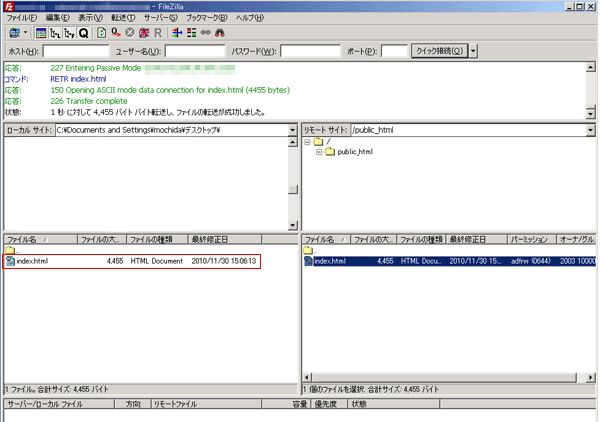Open 表示(V) menu

tap(91, 18)
